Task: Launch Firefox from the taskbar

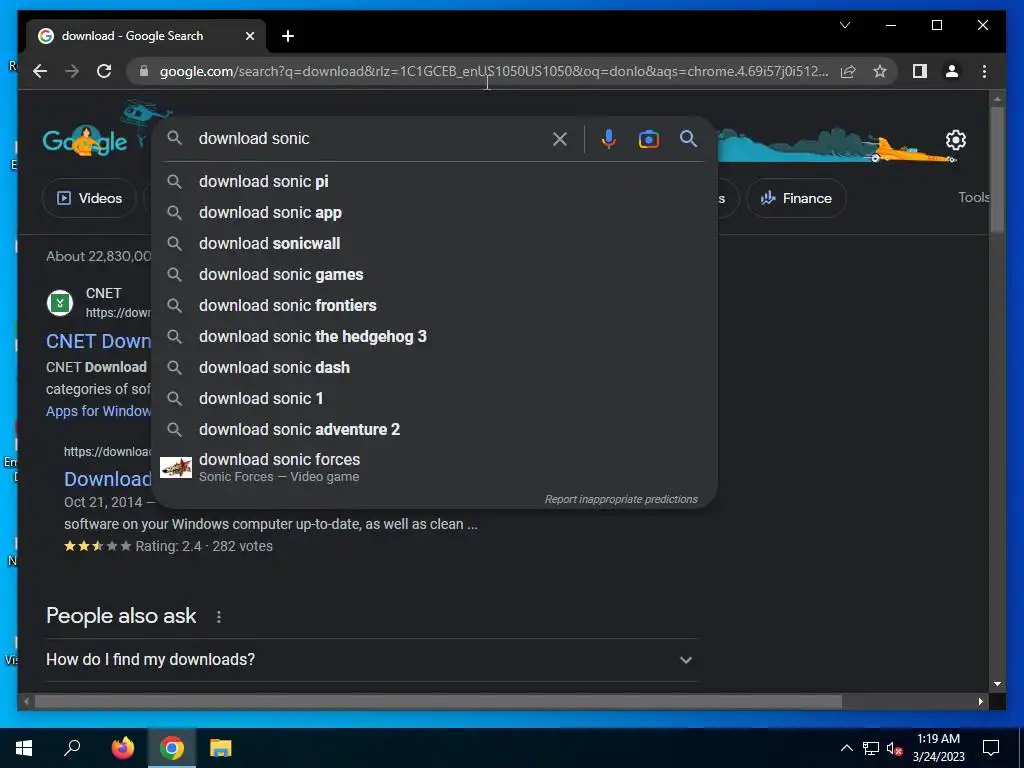Action: pos(122,748)
